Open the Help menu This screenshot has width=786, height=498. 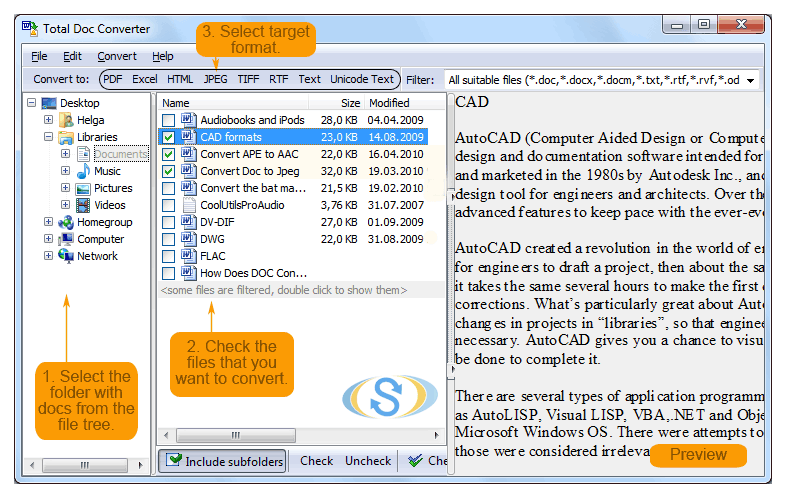pos(163,56)
